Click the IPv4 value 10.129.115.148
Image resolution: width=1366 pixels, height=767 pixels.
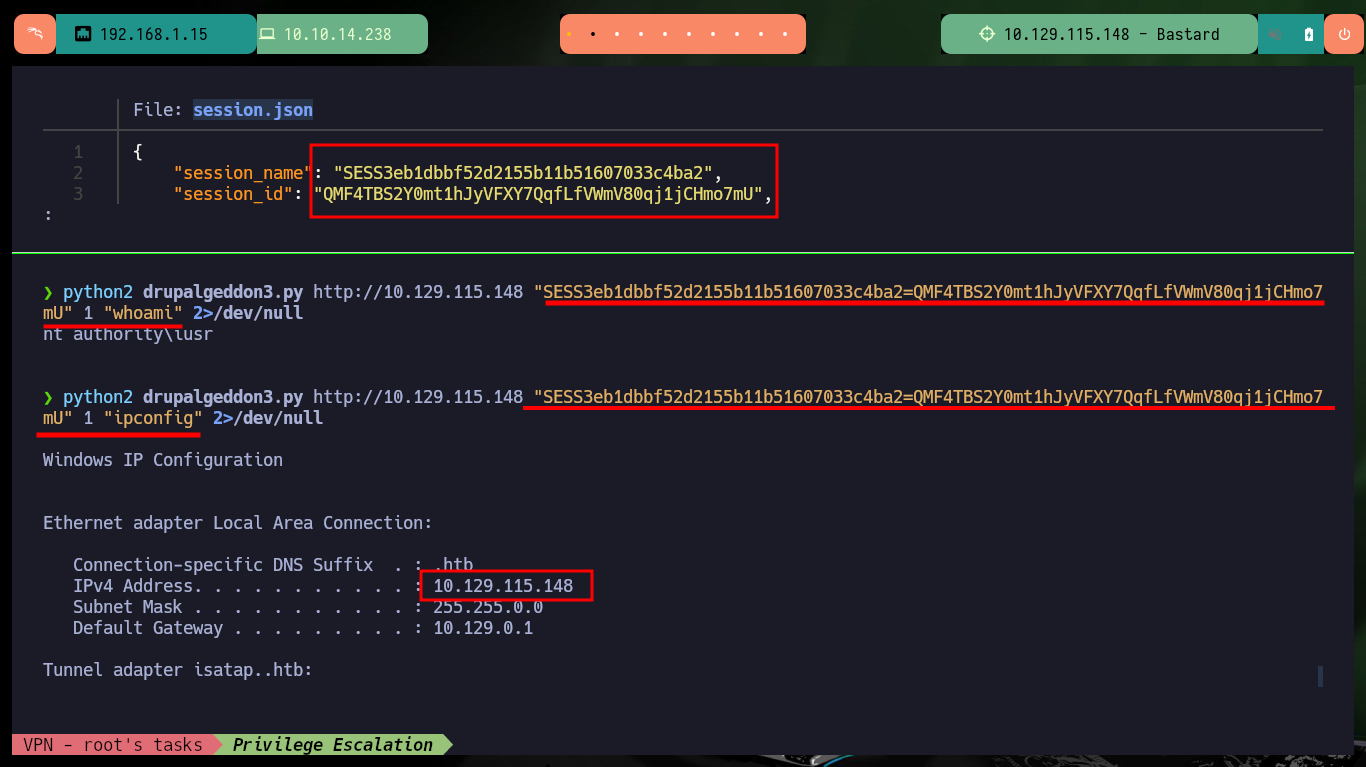pyautogui.click(x=503, y=586)
